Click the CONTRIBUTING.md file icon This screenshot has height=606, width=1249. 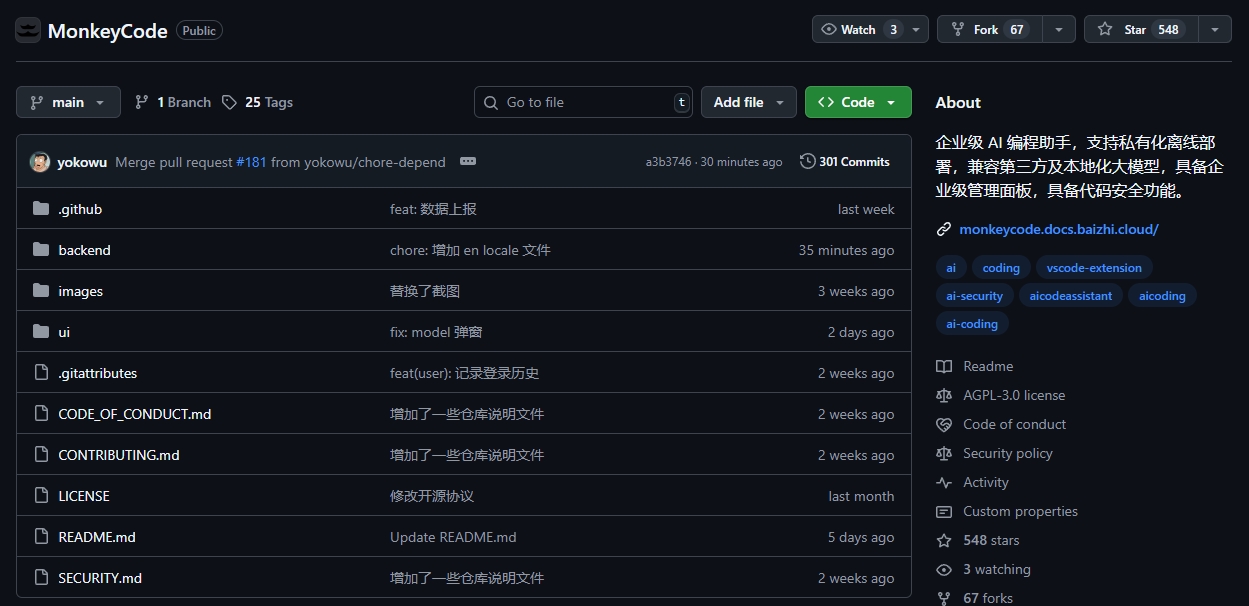coord(41,454)
